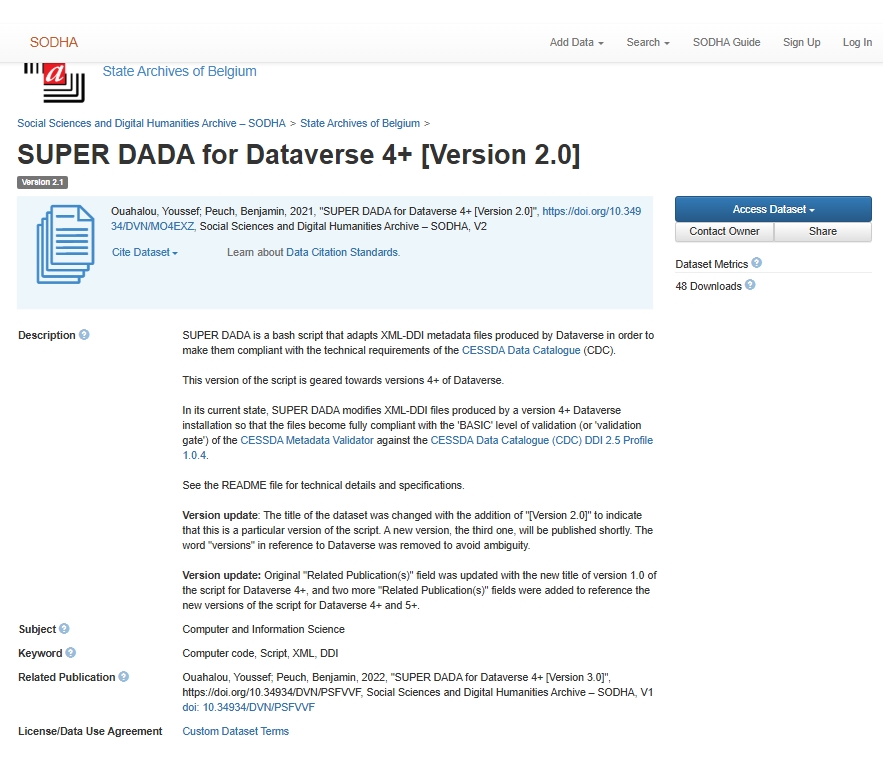
Task: Click the Contact Owner button
Action: [x=724, y=231]
